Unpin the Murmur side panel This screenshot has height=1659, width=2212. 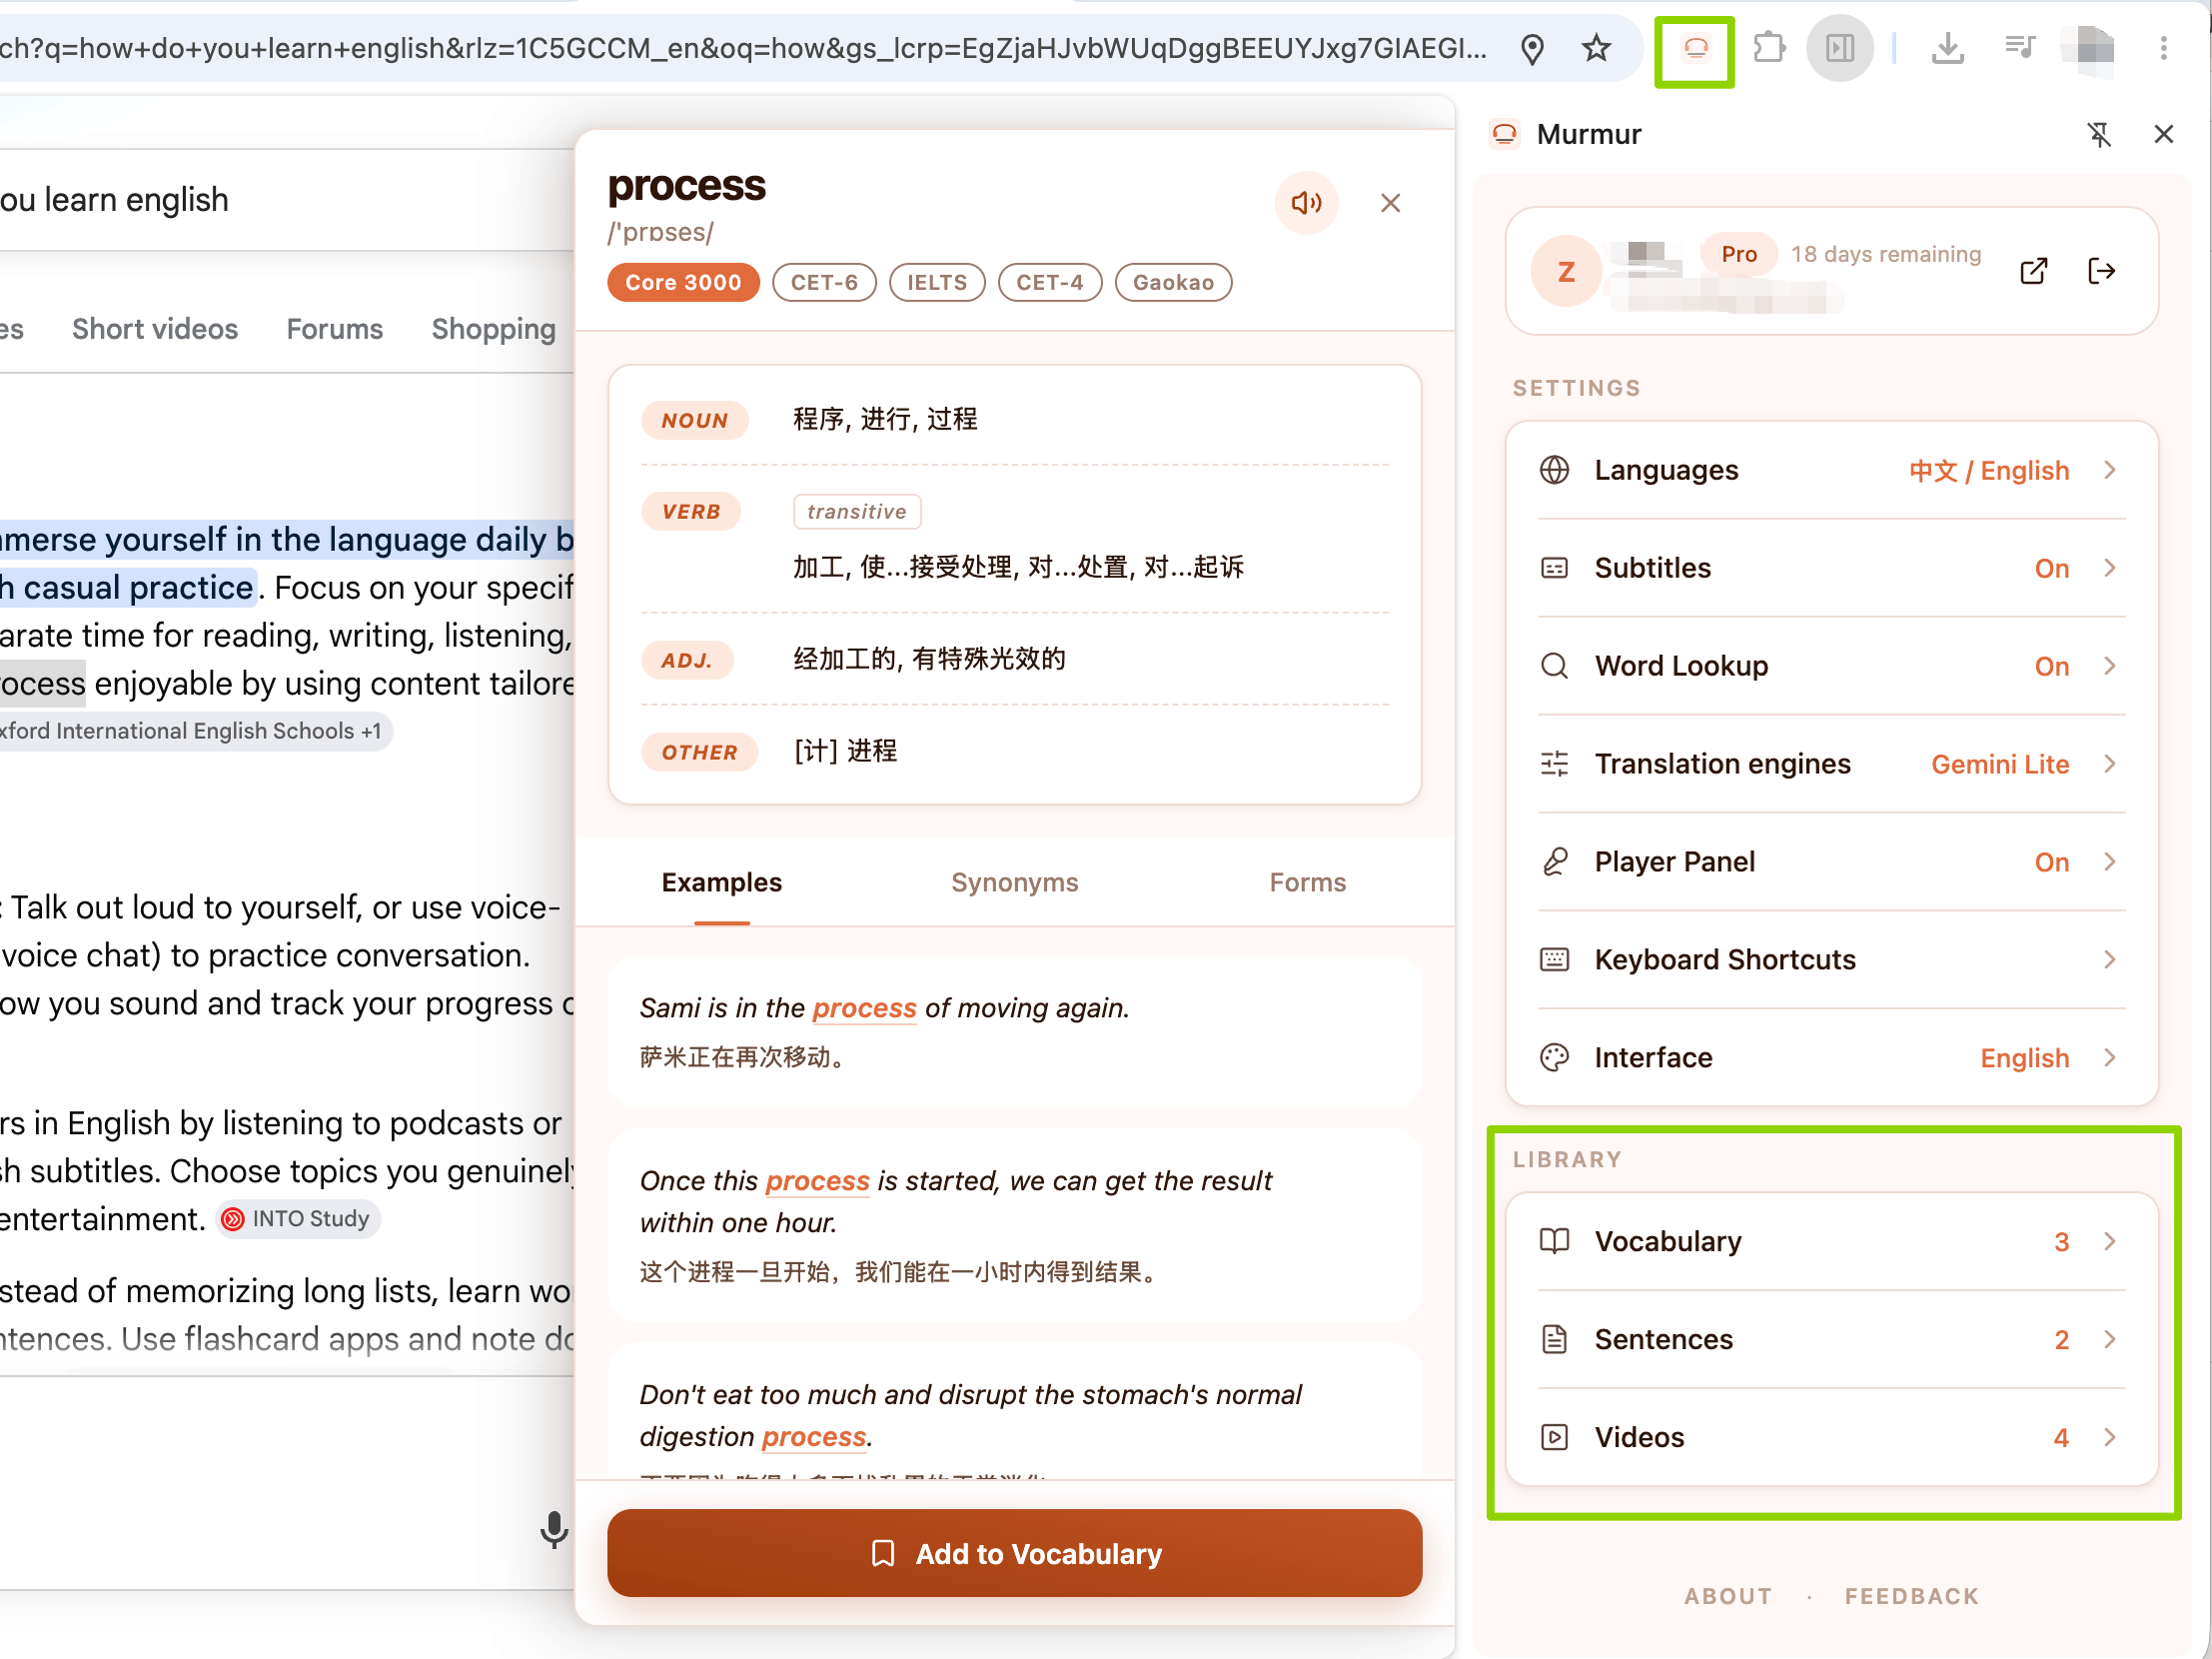pyautogui.click(x=2099, y=134)
